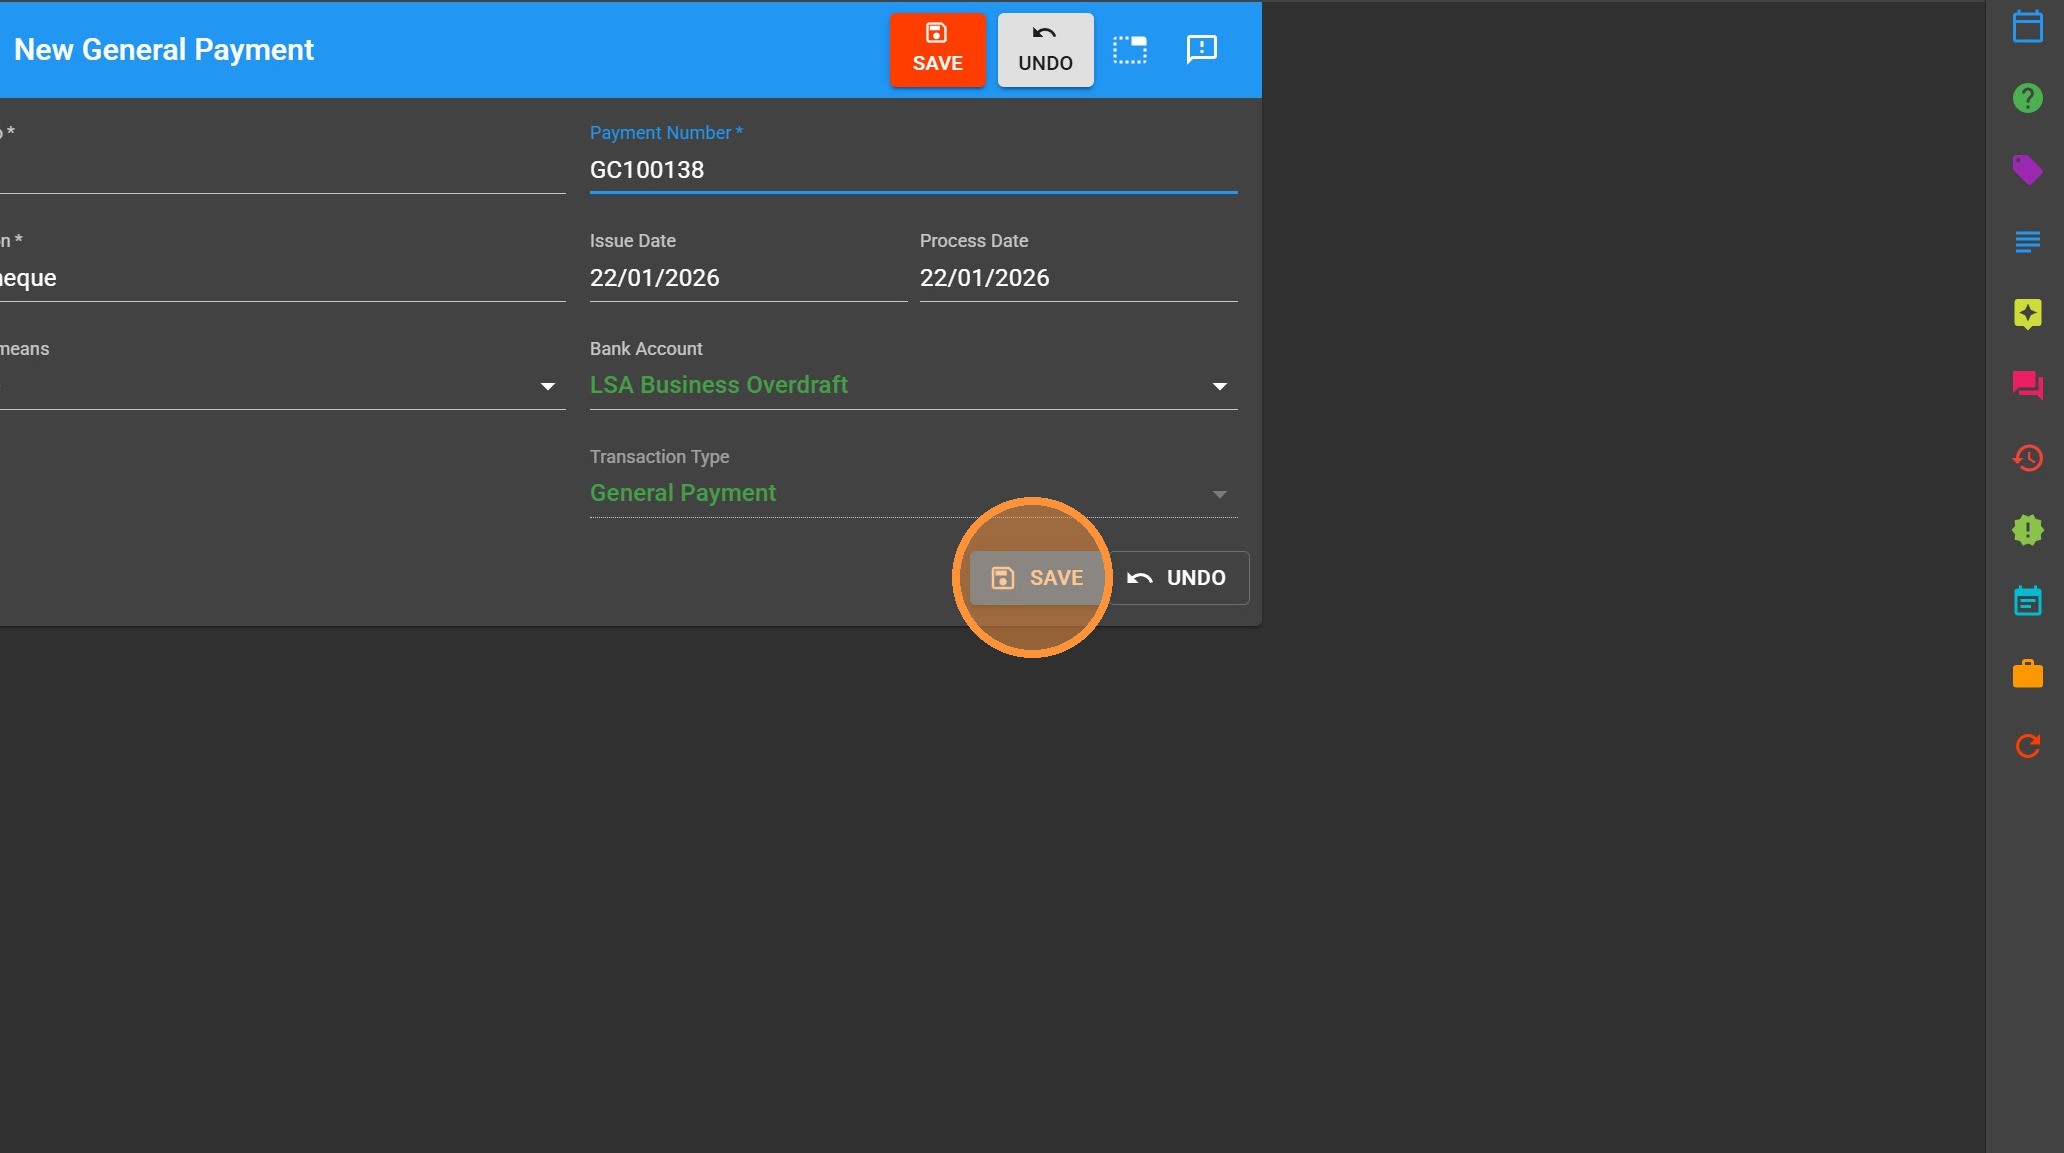Click the UNDO button in header
The image size is (2064, 1153).
[x=1045, y=49]
